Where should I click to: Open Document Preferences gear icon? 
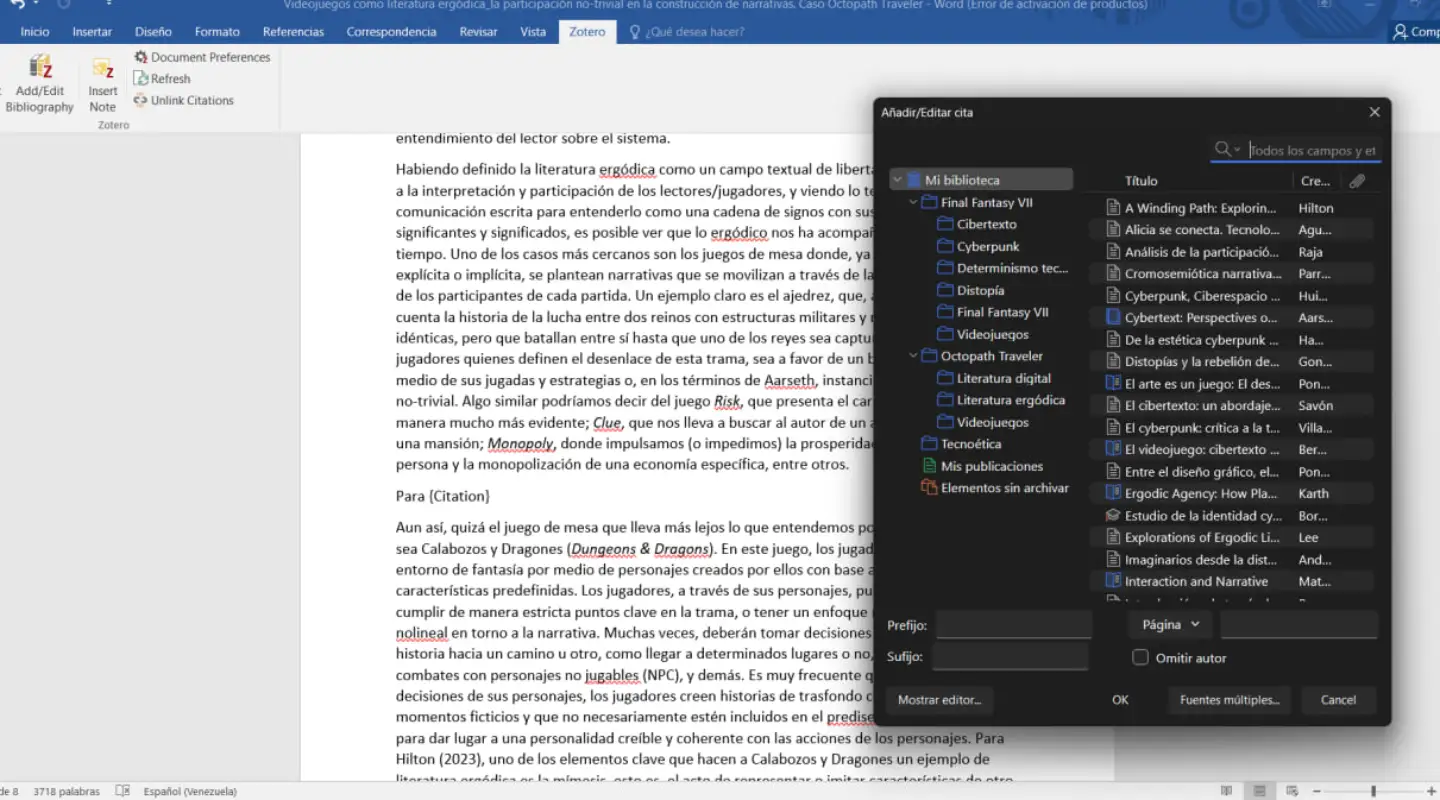point(141,57)
